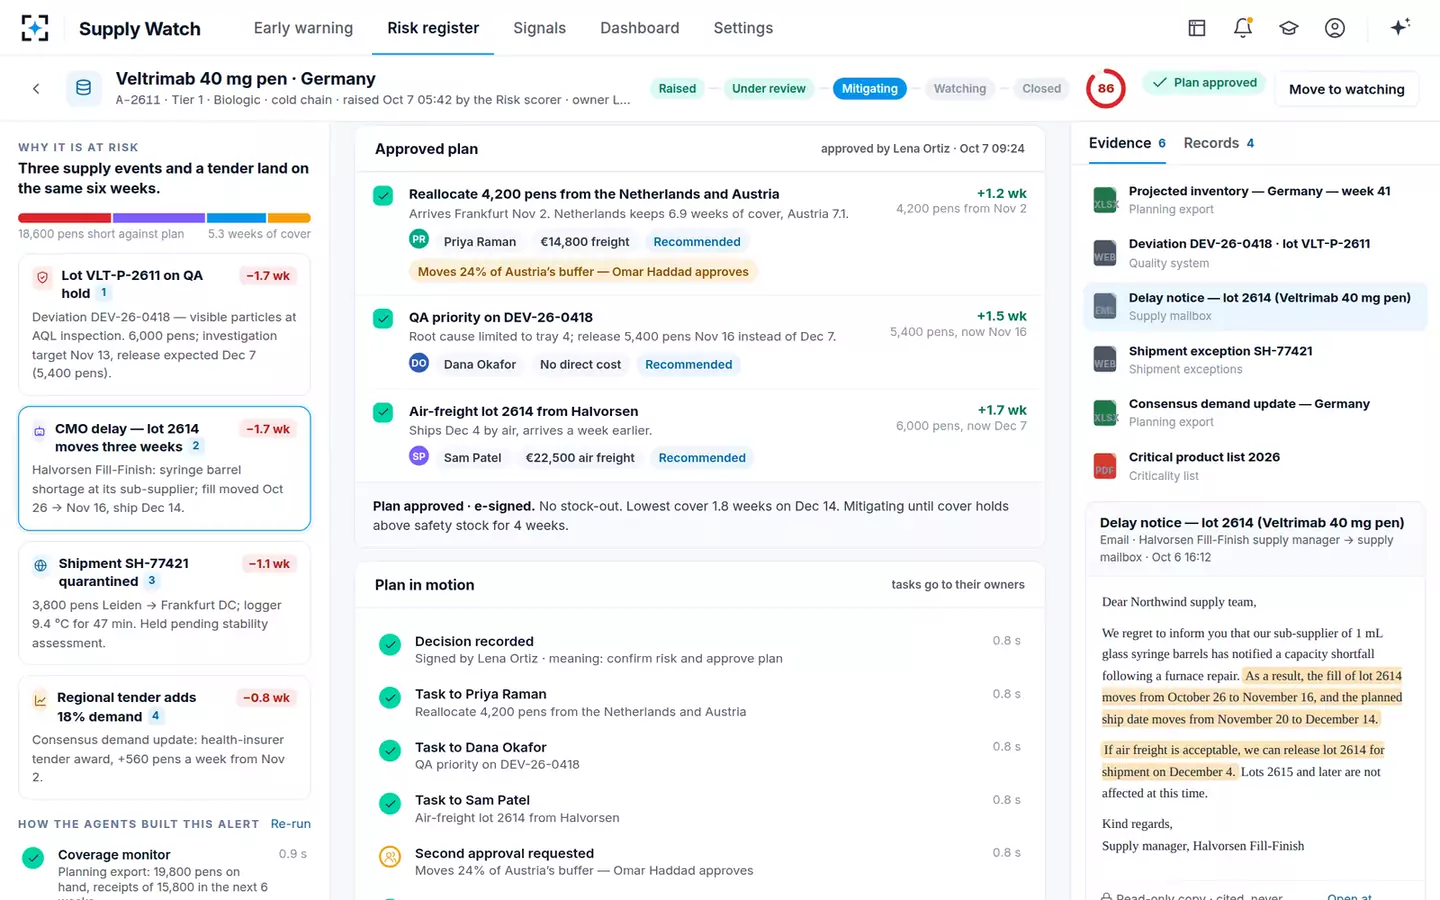Screen dimensions: 1440x900
Task: Click the WEB icon for Deviation DEV-26-0418
Action: [1105, 253]
